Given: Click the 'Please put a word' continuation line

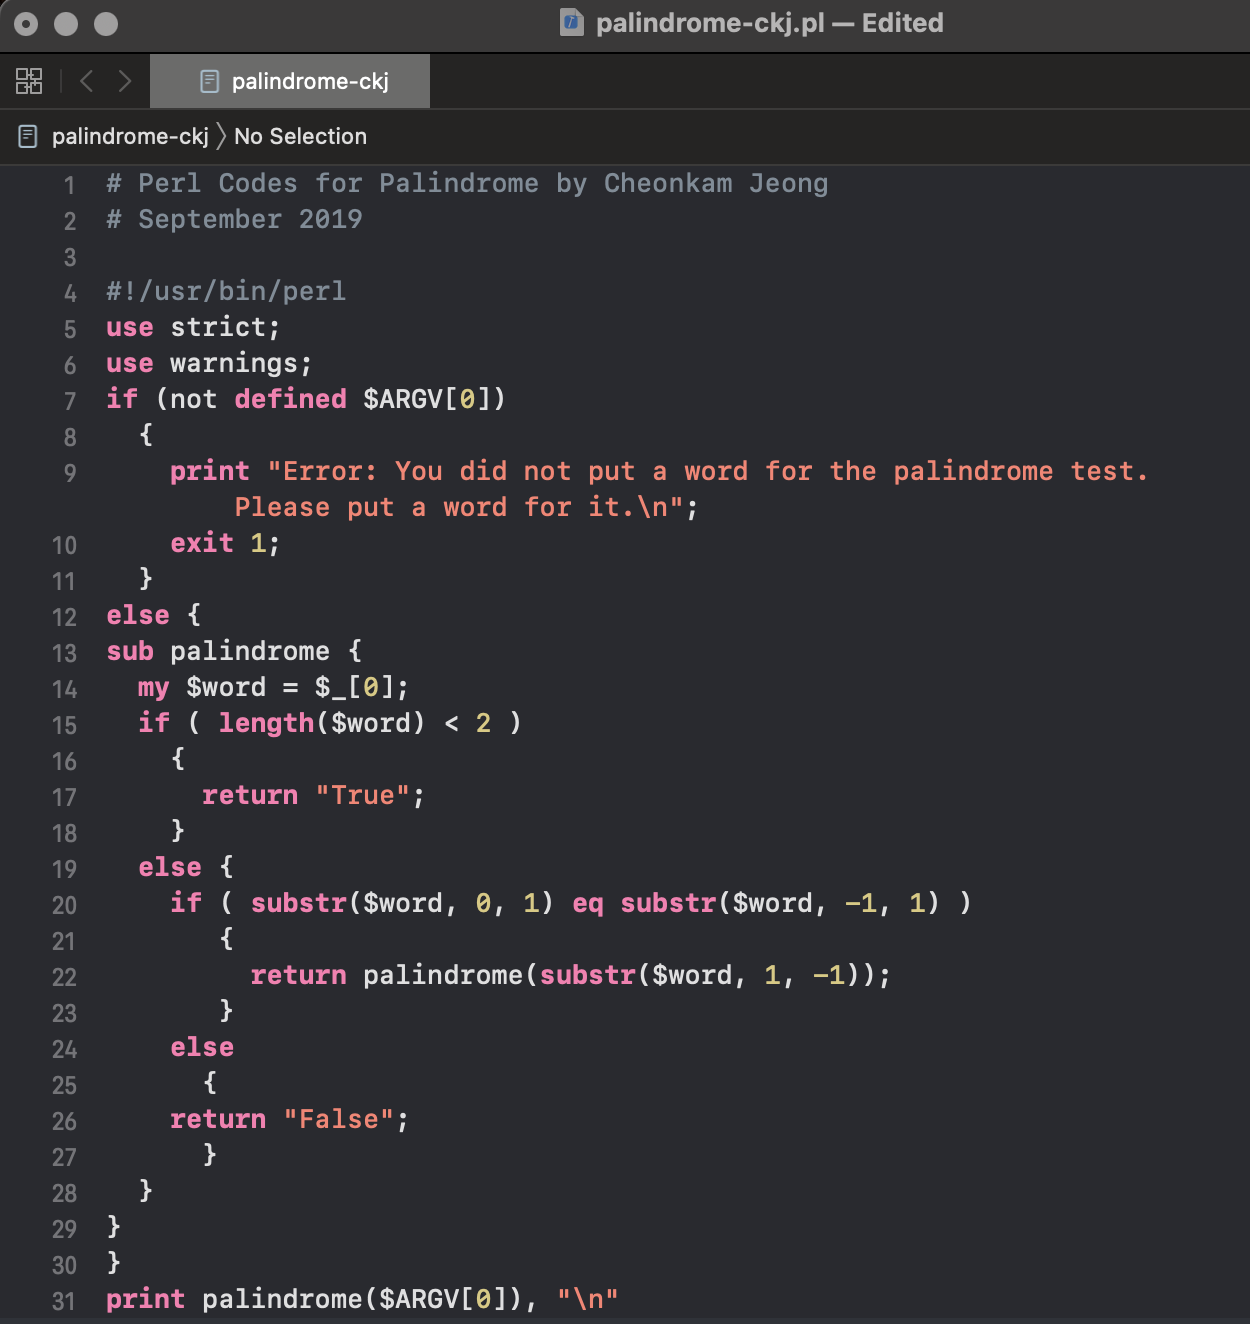Looking at the screenshot, I should [x=466, y=507].
